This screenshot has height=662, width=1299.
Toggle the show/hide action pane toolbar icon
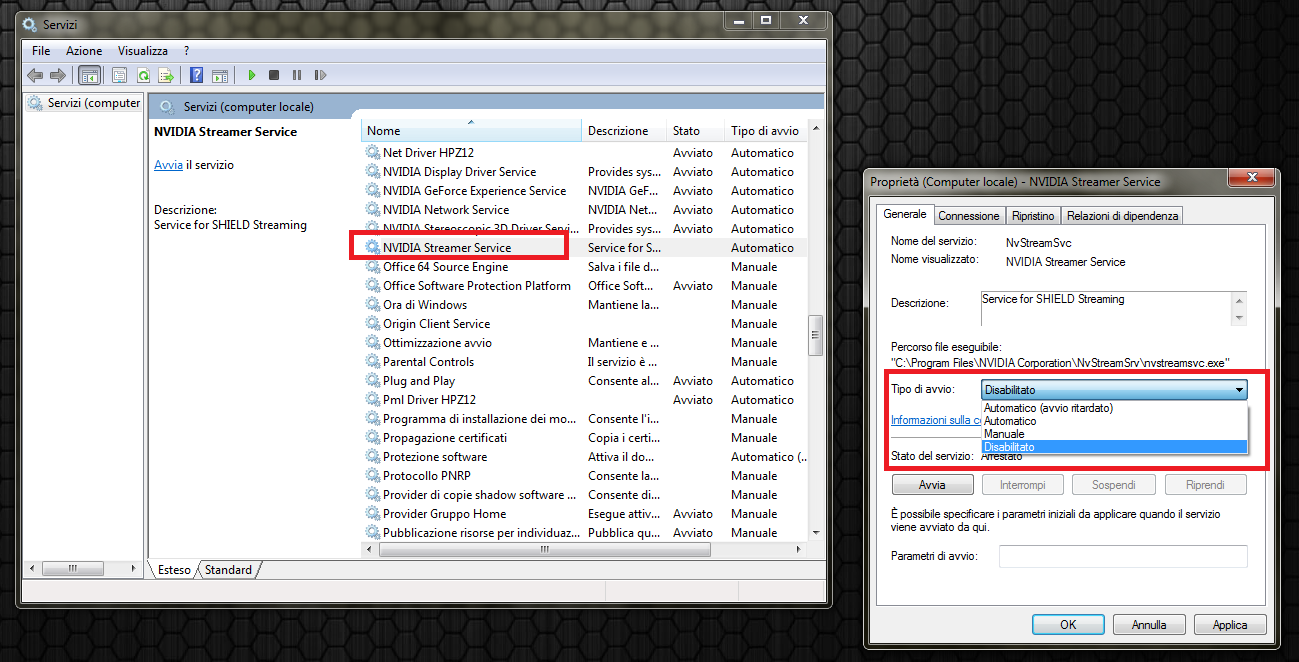220,75
